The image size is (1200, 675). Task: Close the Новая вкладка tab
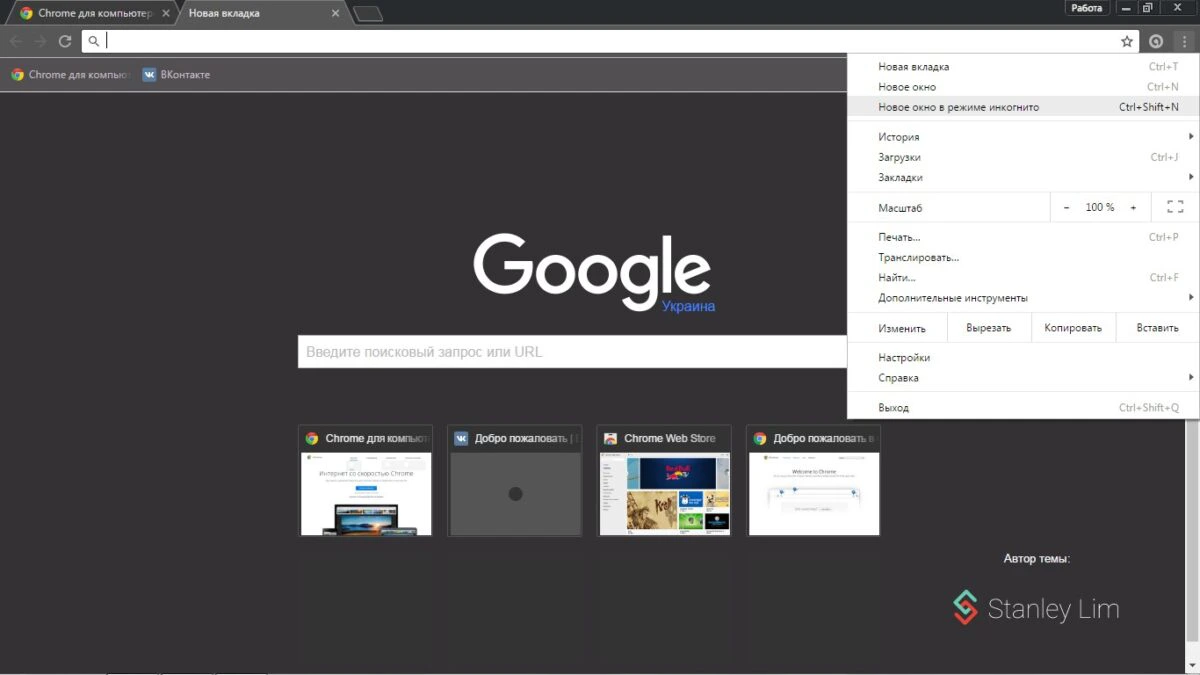(335, 14)
